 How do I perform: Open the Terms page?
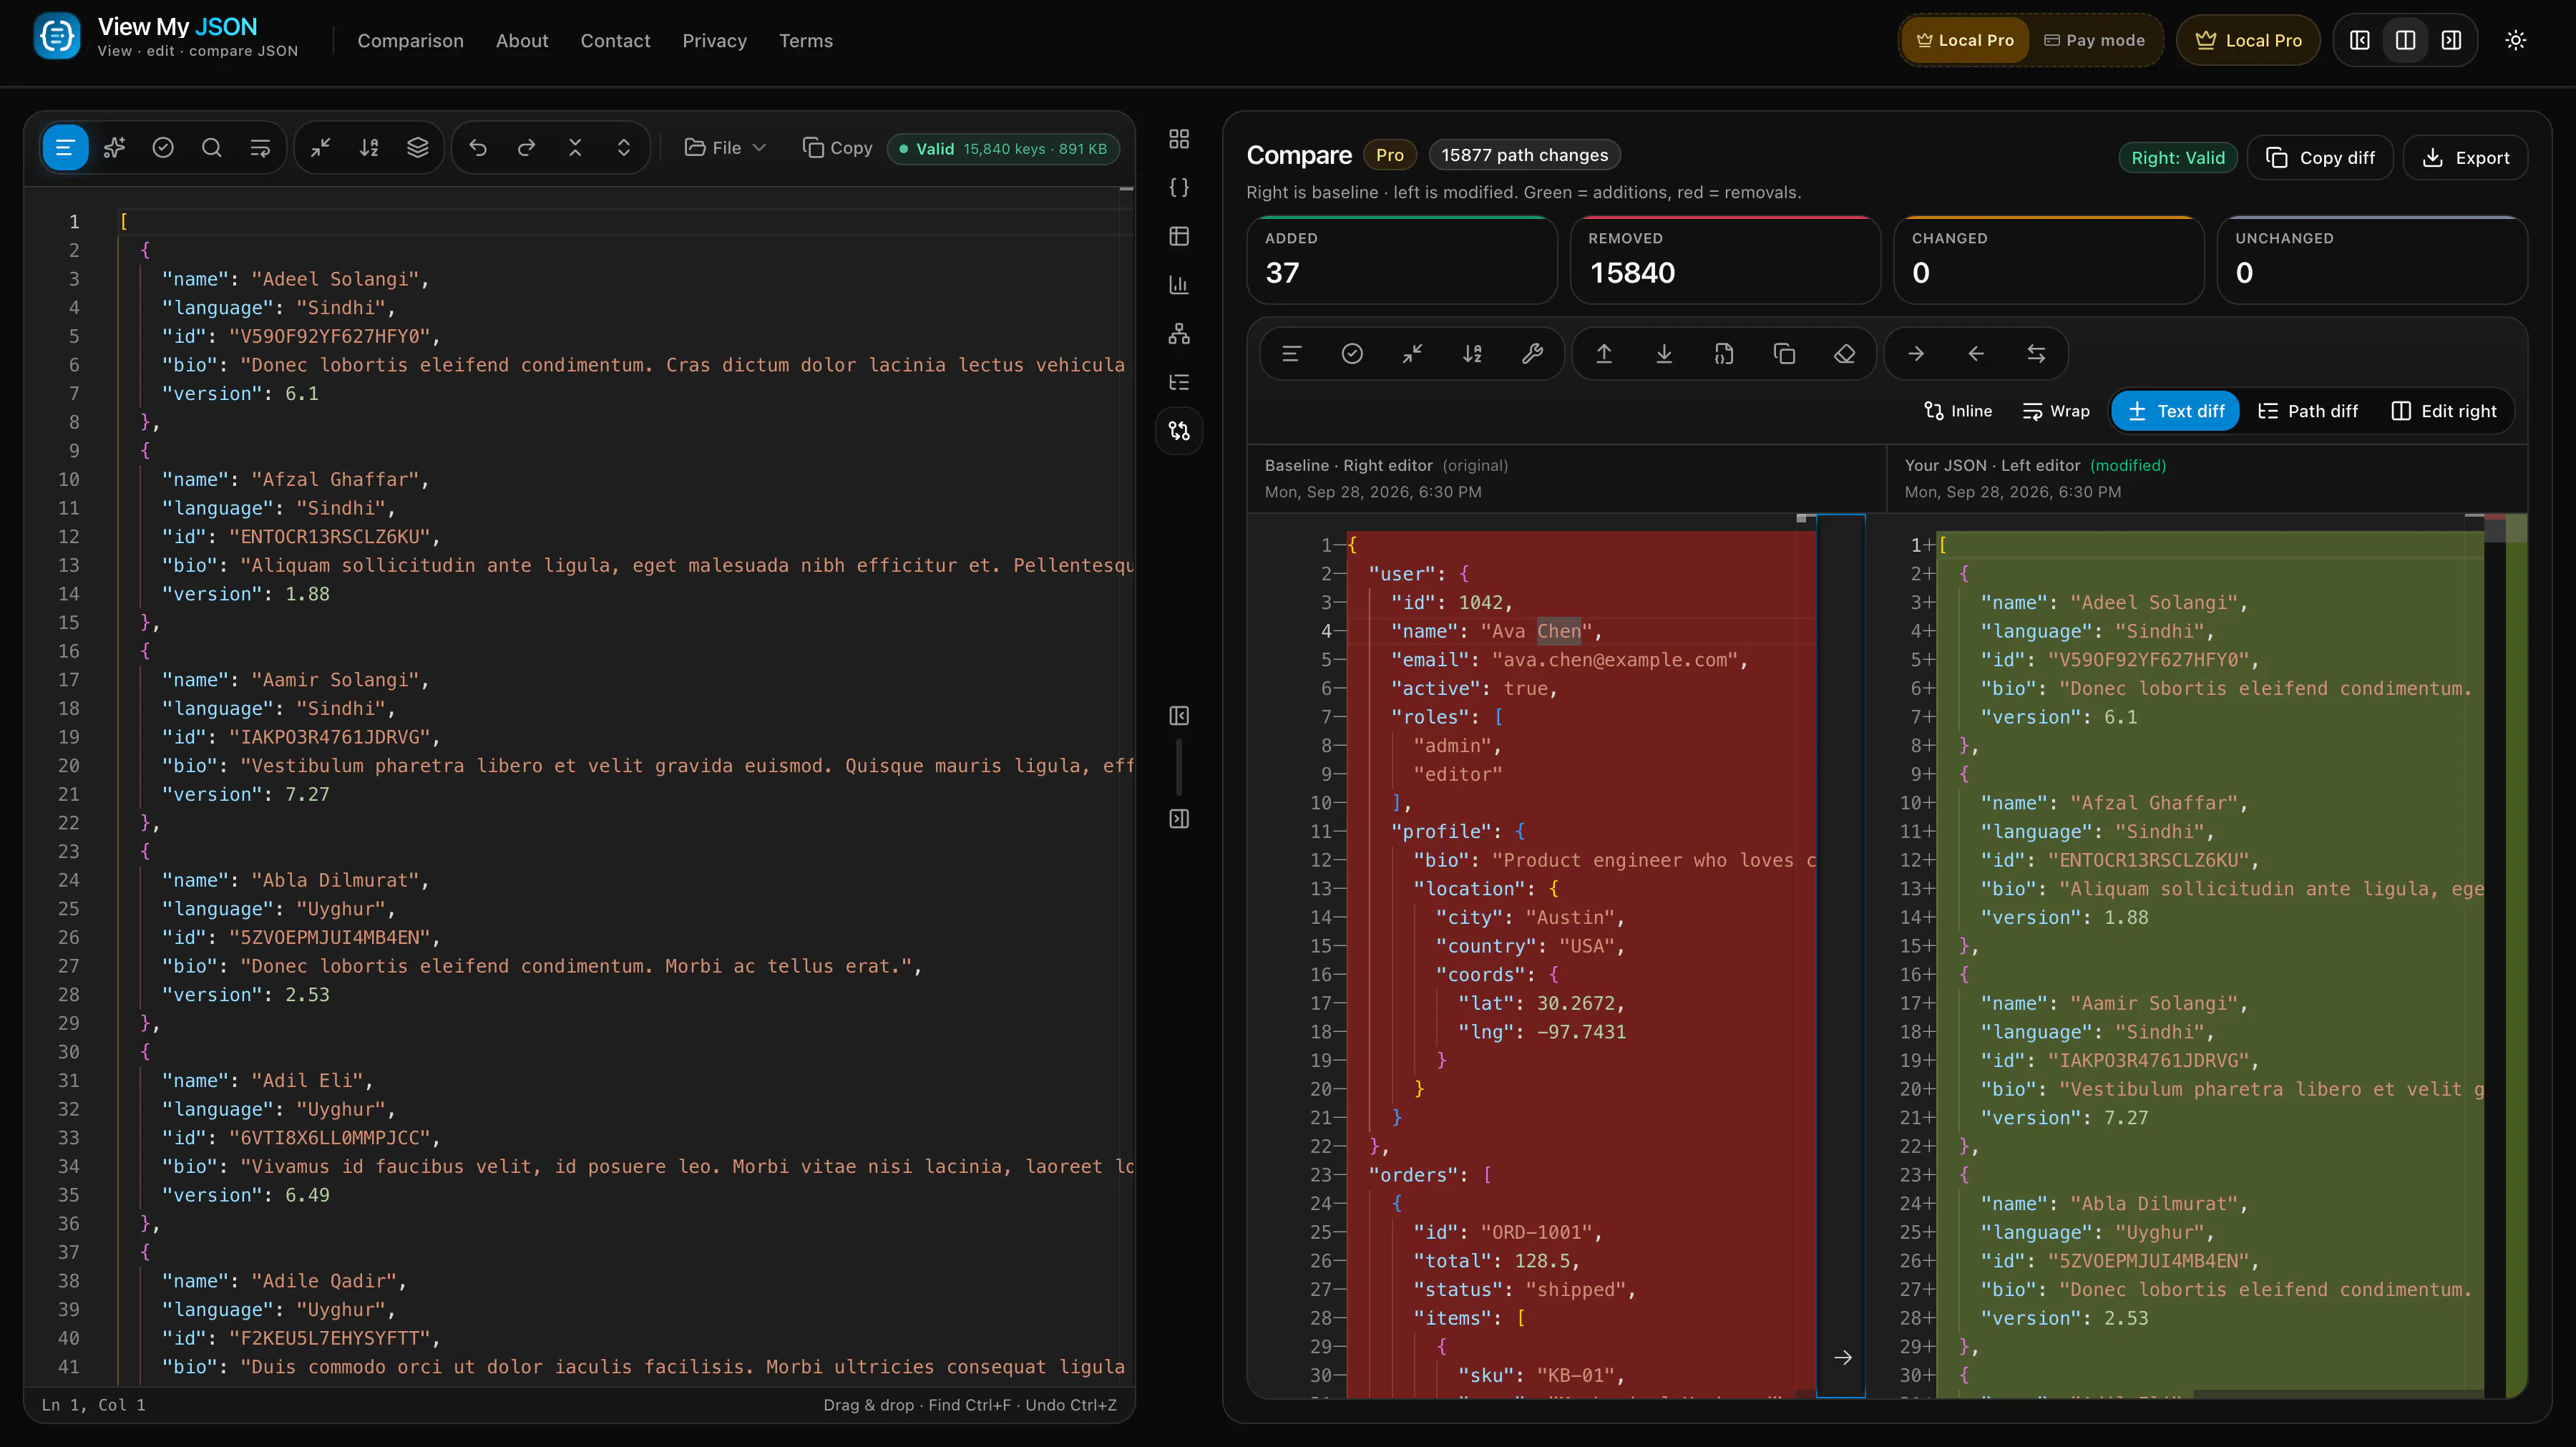point(805,41)
